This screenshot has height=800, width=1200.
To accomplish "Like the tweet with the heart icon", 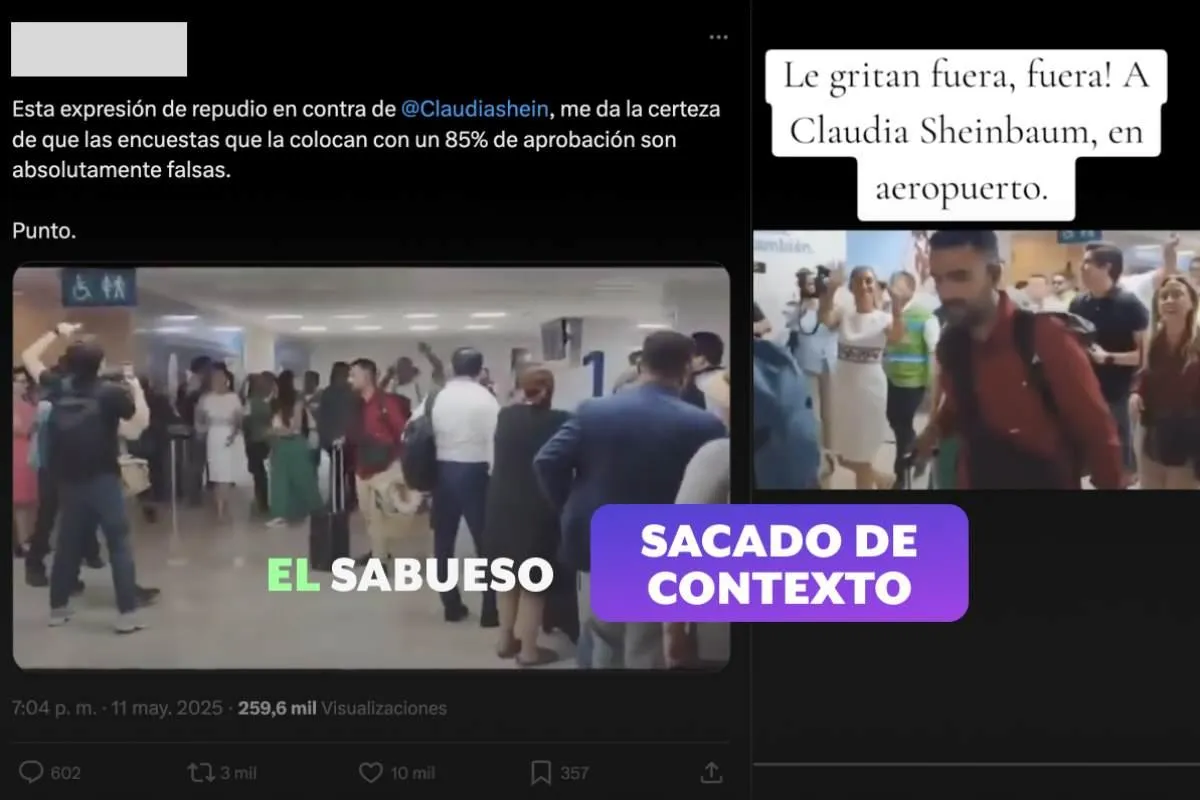I will pos(371,772).
